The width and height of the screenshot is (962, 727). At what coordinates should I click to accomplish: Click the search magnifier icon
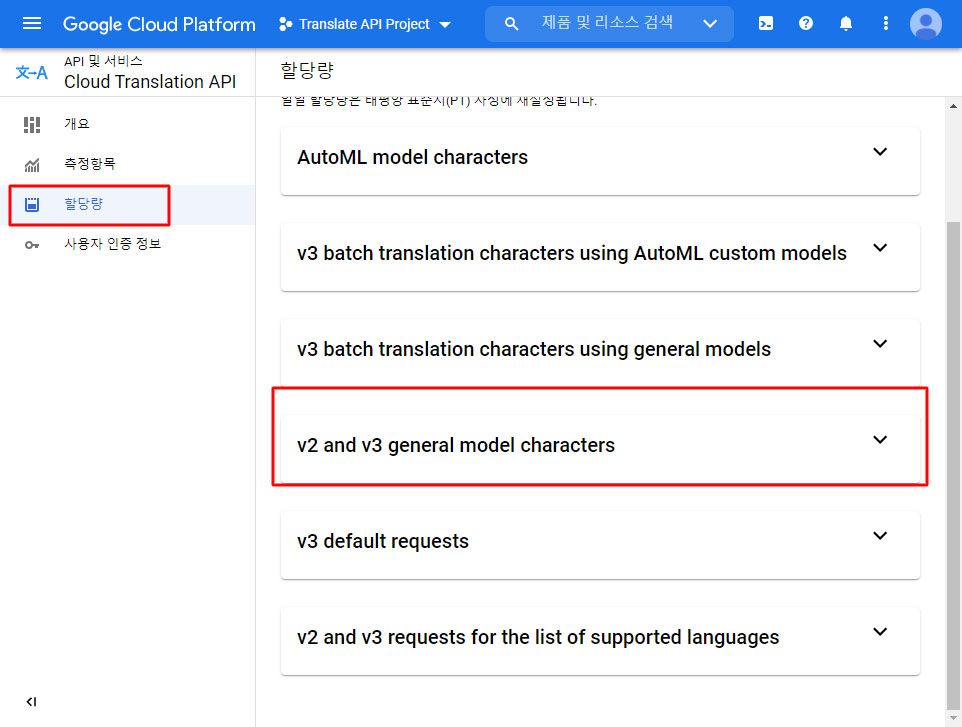(511, 24)
